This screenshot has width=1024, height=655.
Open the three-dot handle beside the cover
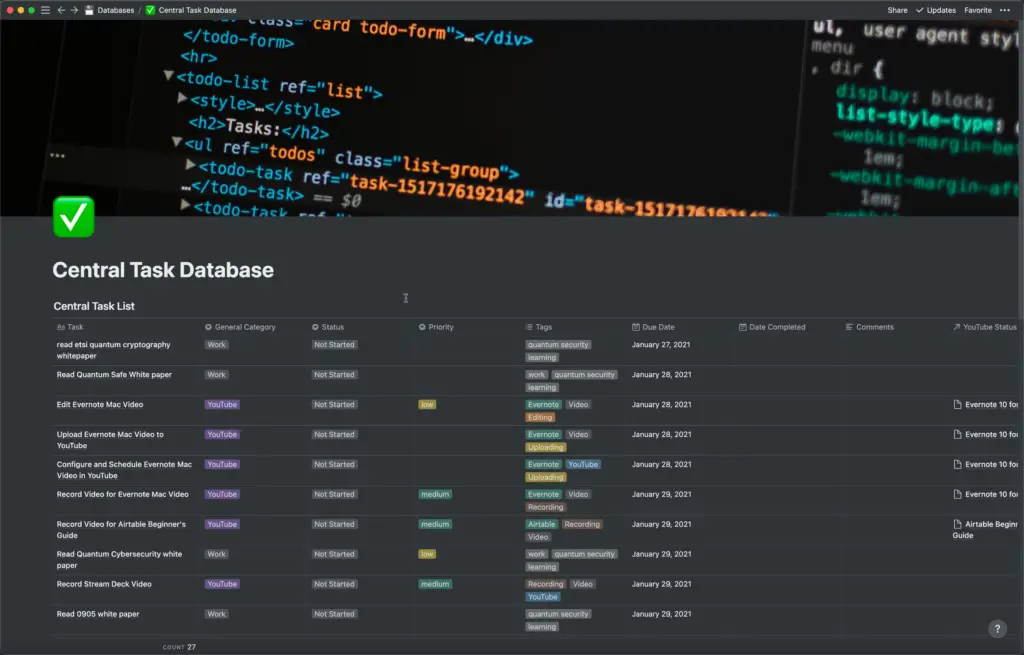click(x=57, y=155)
